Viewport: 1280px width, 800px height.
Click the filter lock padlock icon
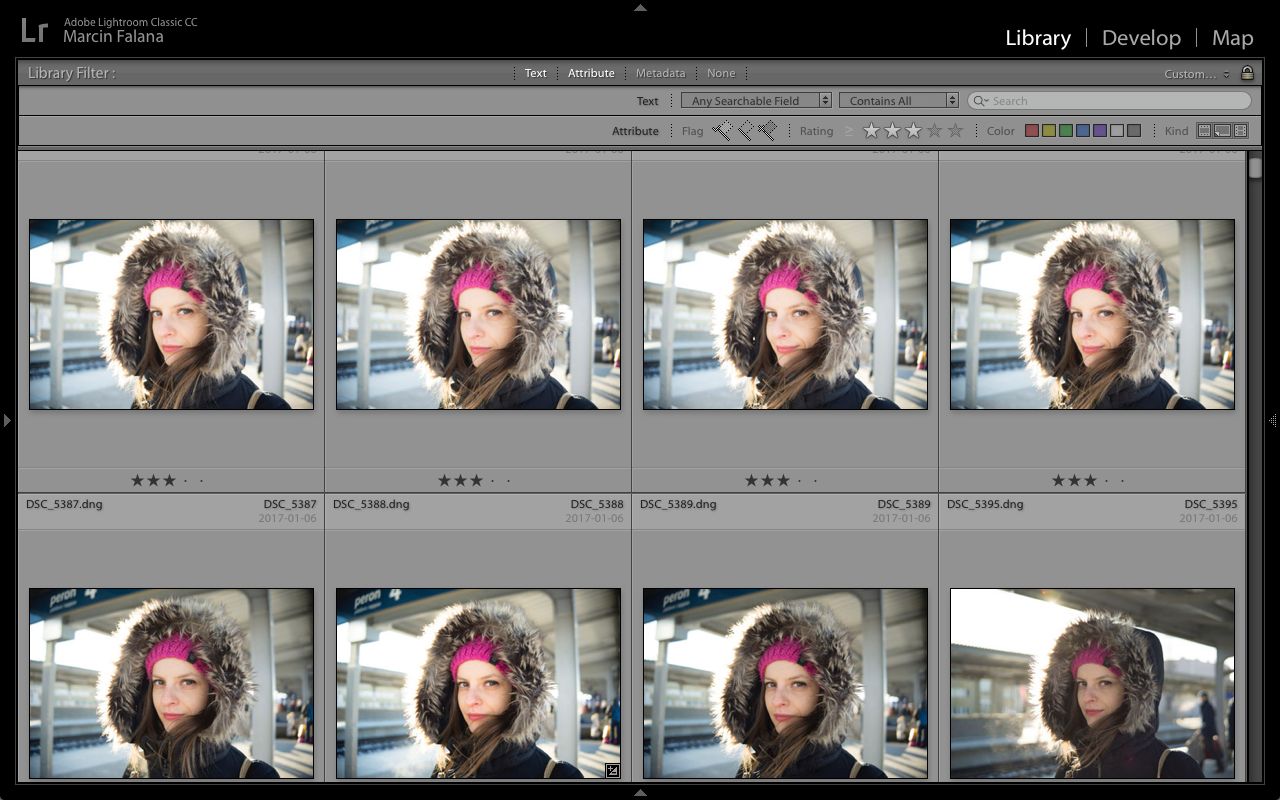[x=1247, y=73]
